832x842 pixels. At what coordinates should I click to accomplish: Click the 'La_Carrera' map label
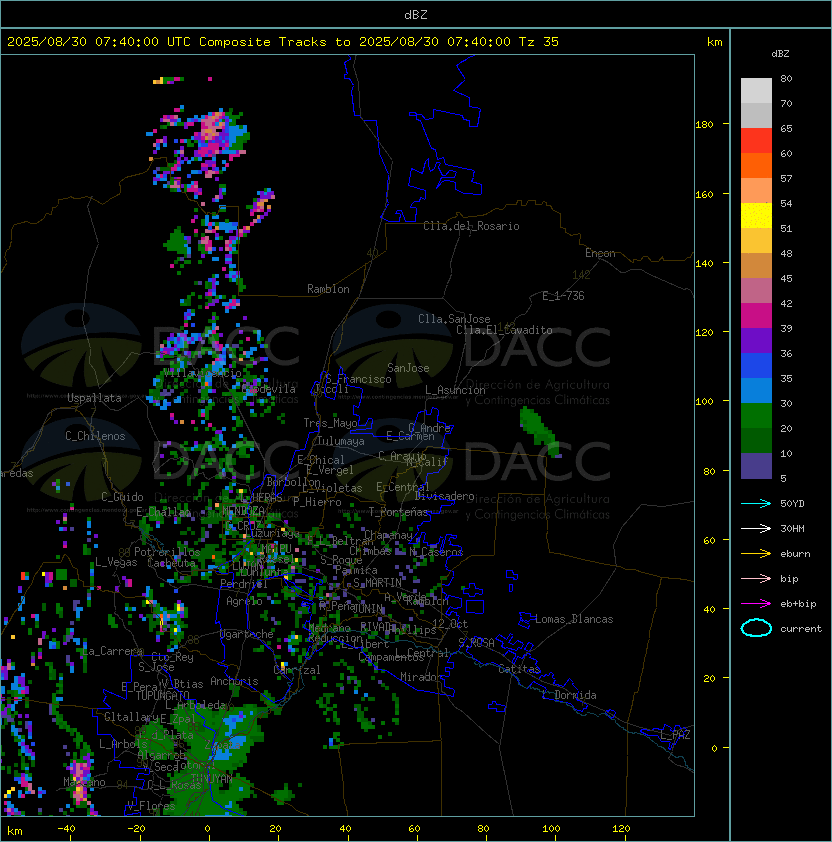pyautogui.click(x=112, y=651)
